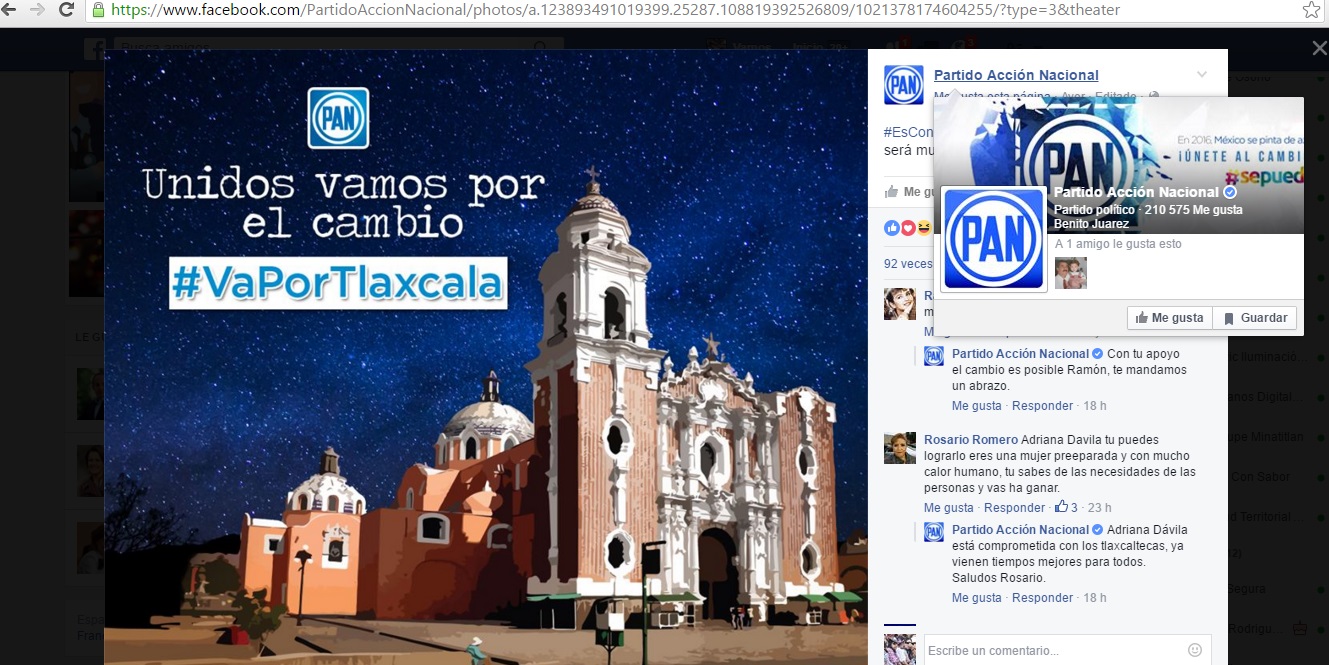Image resolution: width=1329 pixels, height=665 pixels.
Task: Select the Facebook URL in address bar
Action: tap(615, 10)
